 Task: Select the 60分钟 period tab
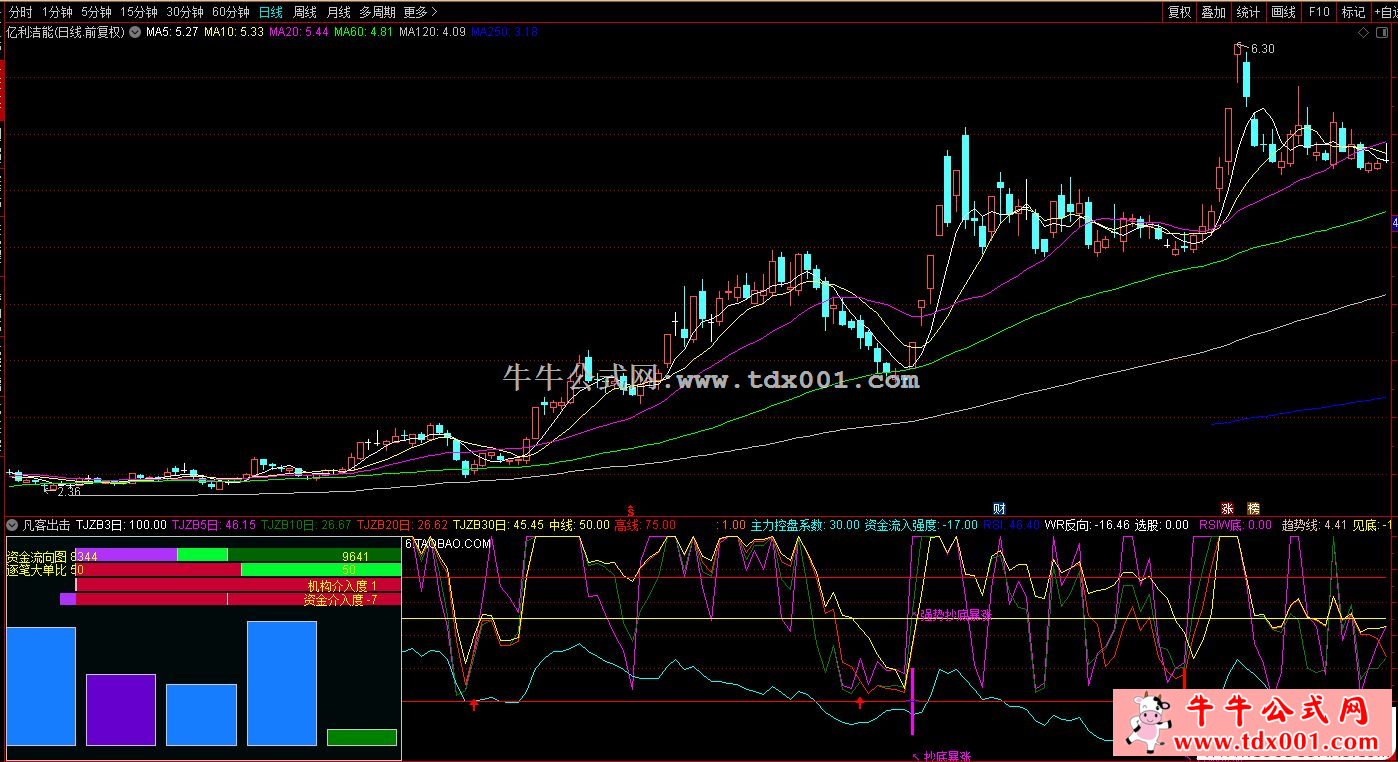(231, 12)
